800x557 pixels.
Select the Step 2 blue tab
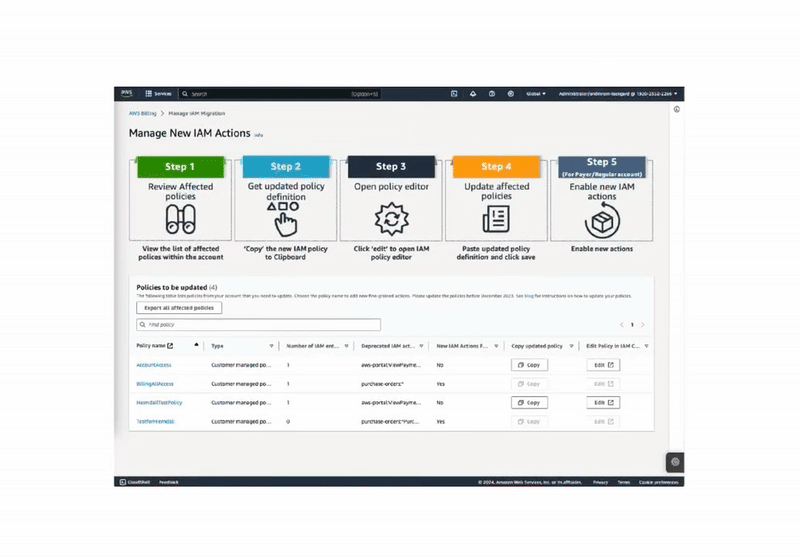pyautogui.click(x=286, y=166)
